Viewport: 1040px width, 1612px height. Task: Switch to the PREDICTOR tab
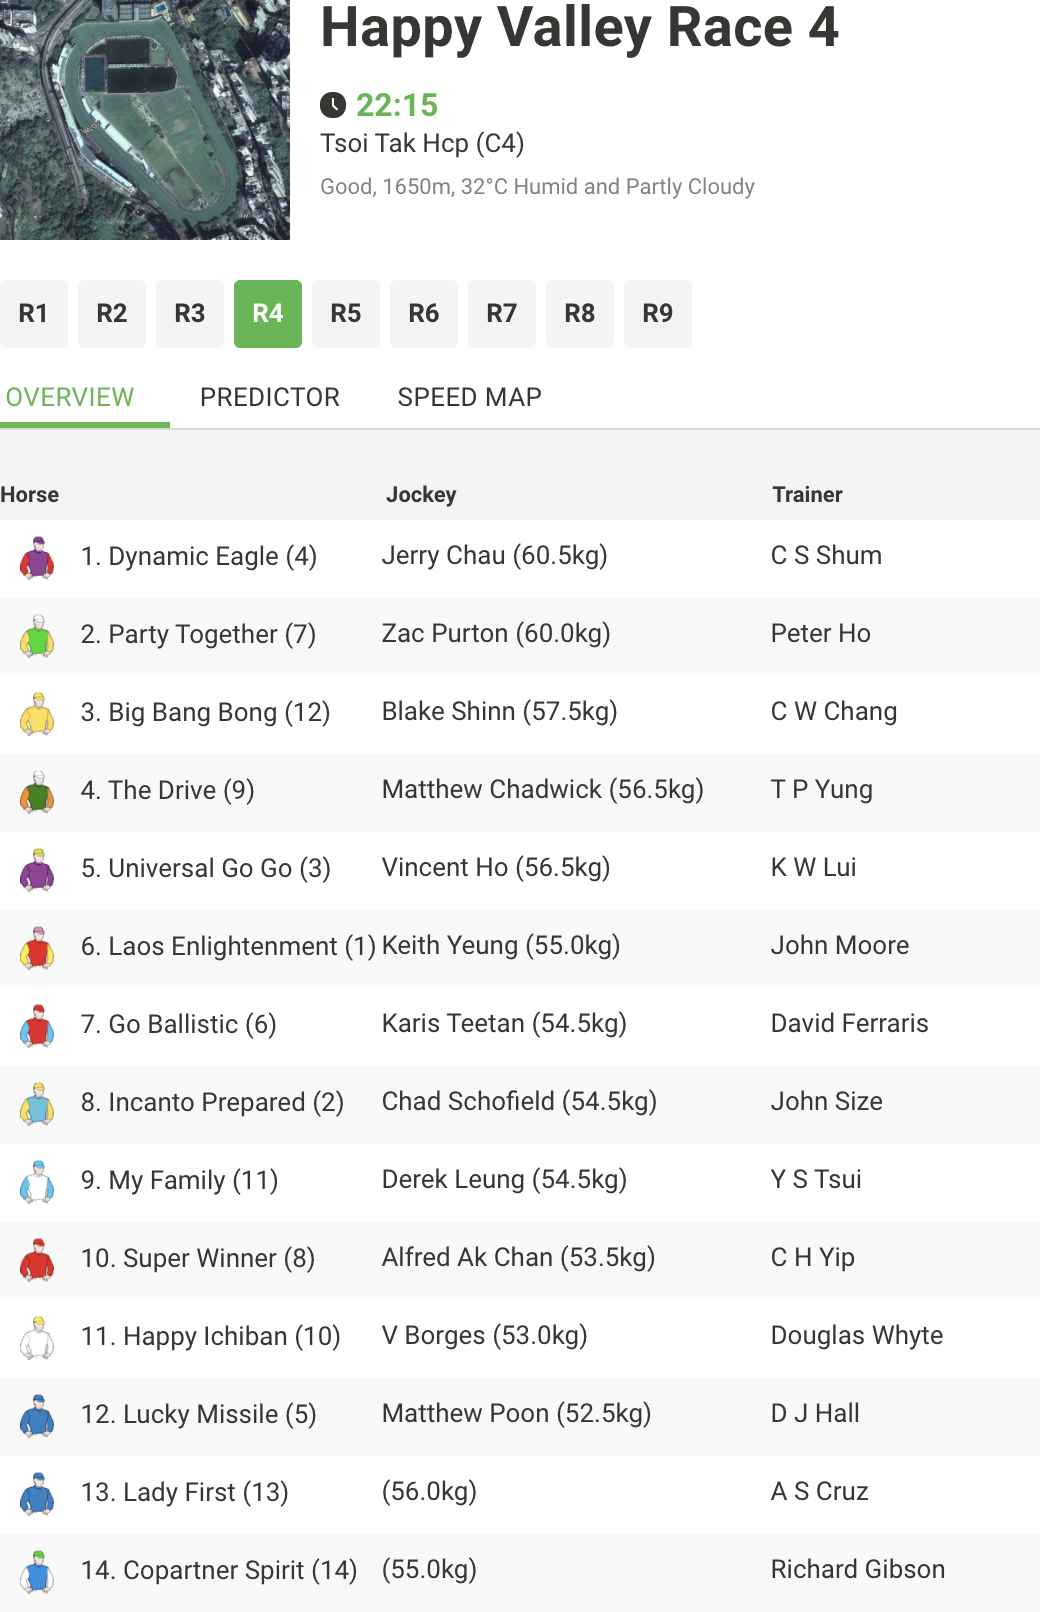pos(270,397)
